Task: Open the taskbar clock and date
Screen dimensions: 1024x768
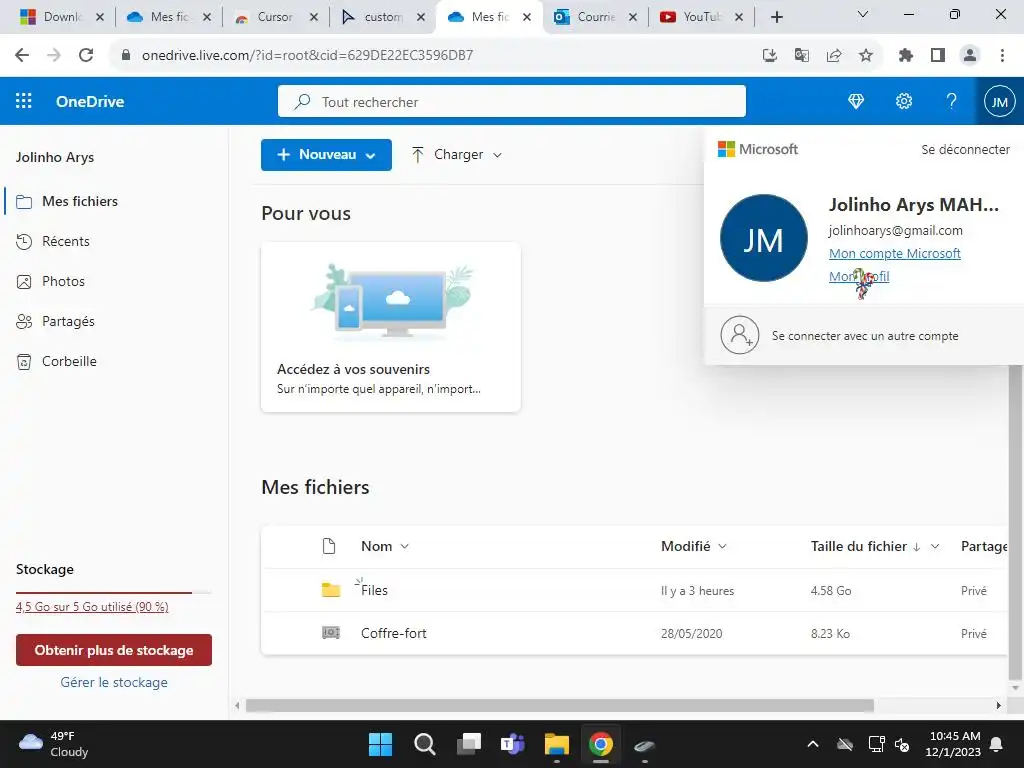Action: tap(953, 744)
